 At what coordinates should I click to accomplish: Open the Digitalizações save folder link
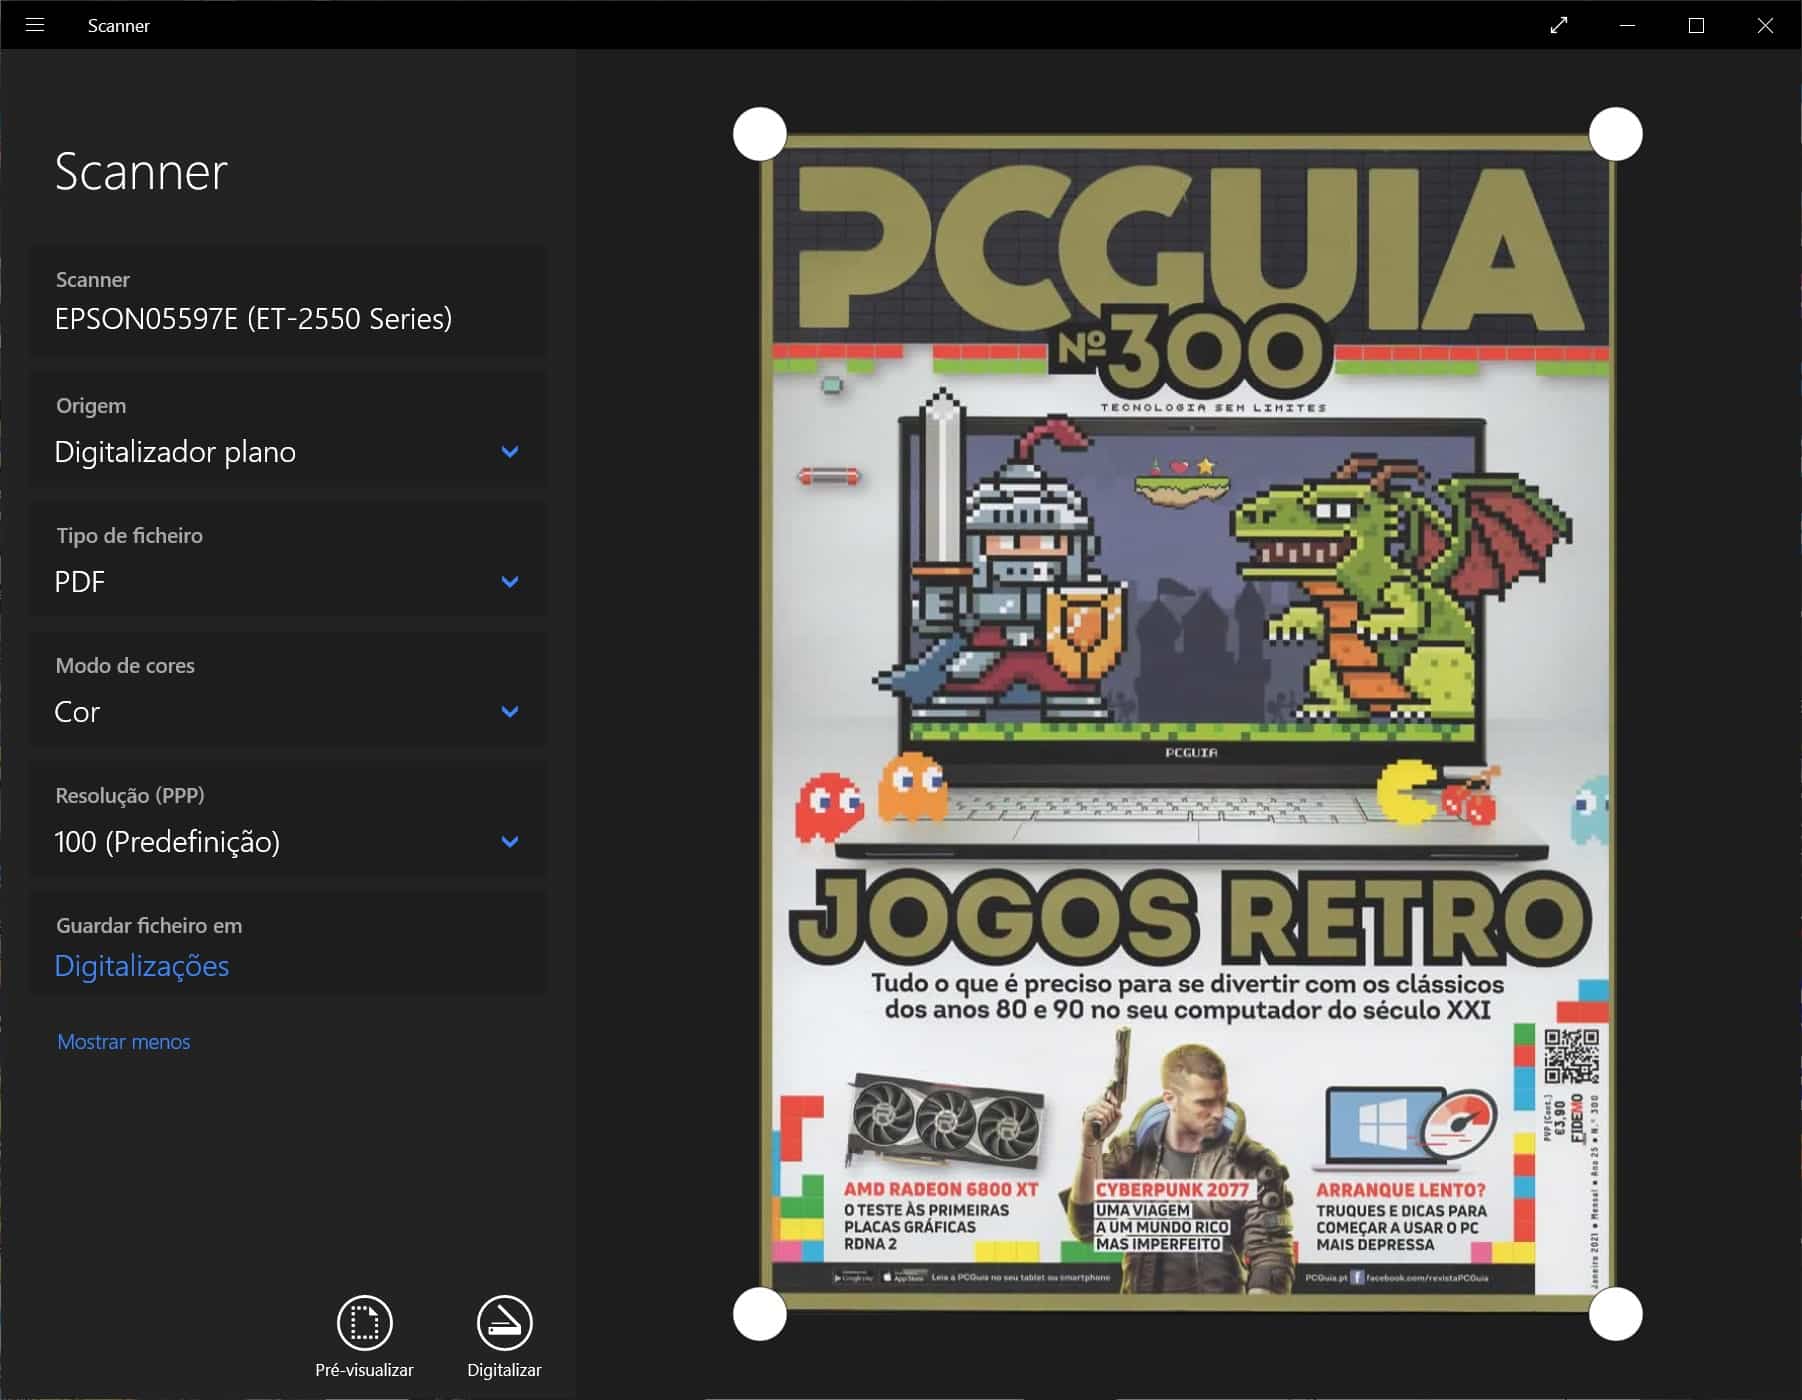click(x=142, y=966)
